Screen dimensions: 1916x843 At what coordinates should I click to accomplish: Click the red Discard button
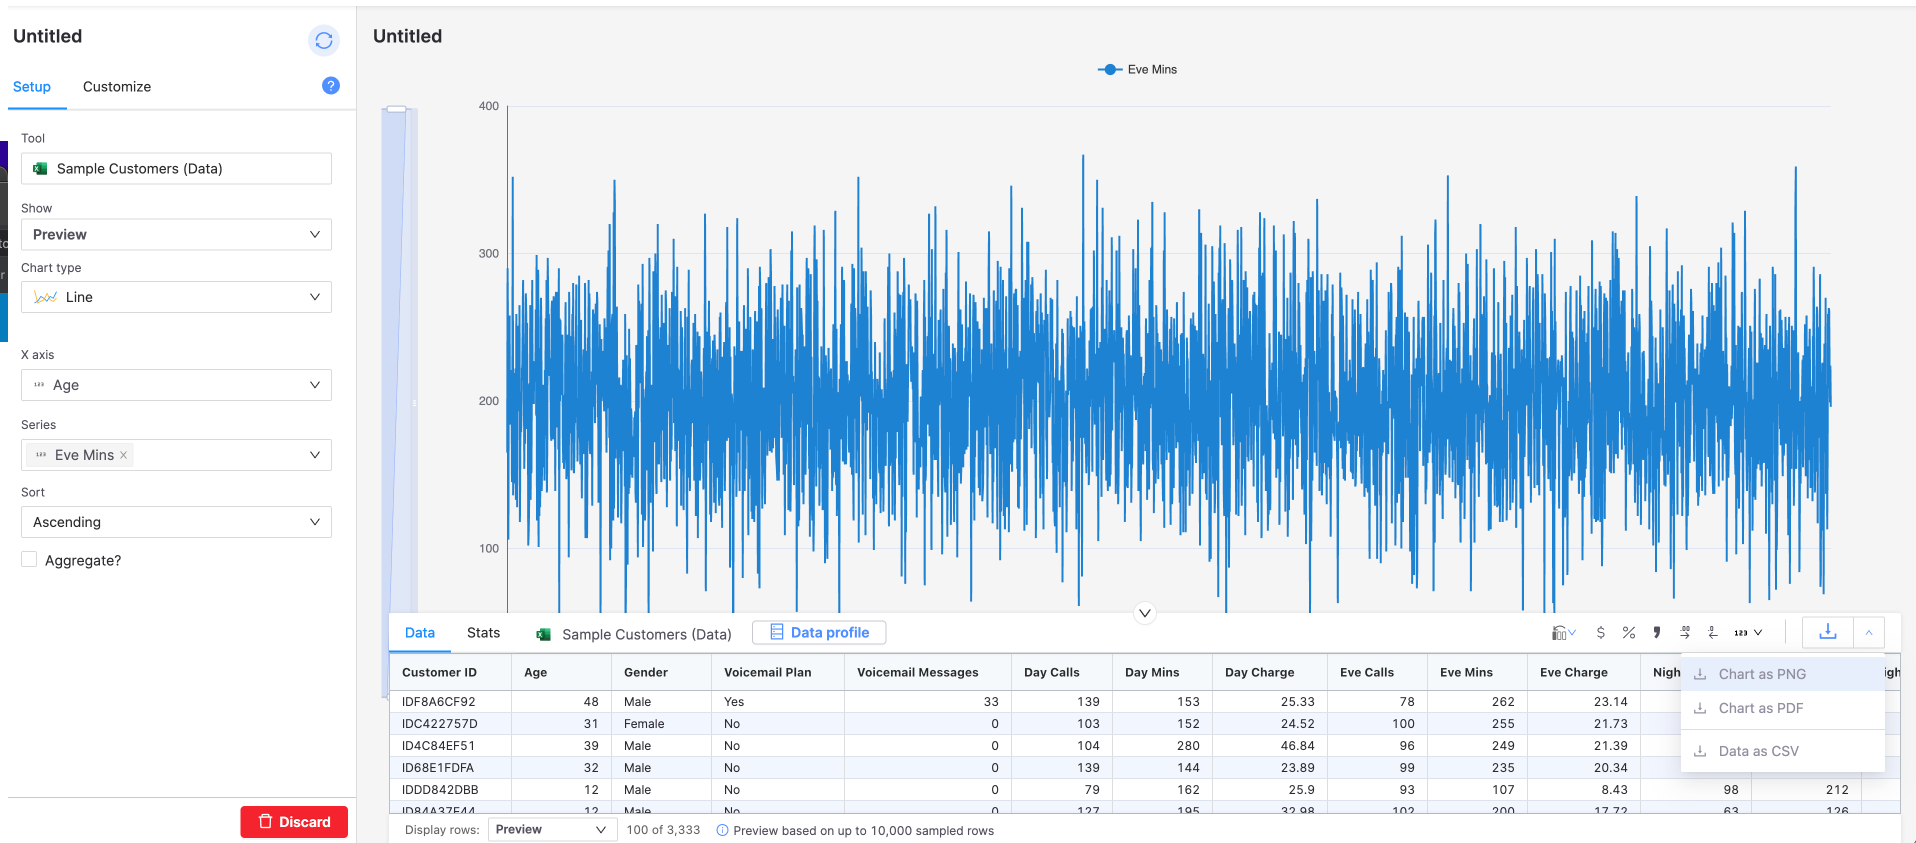294,822
